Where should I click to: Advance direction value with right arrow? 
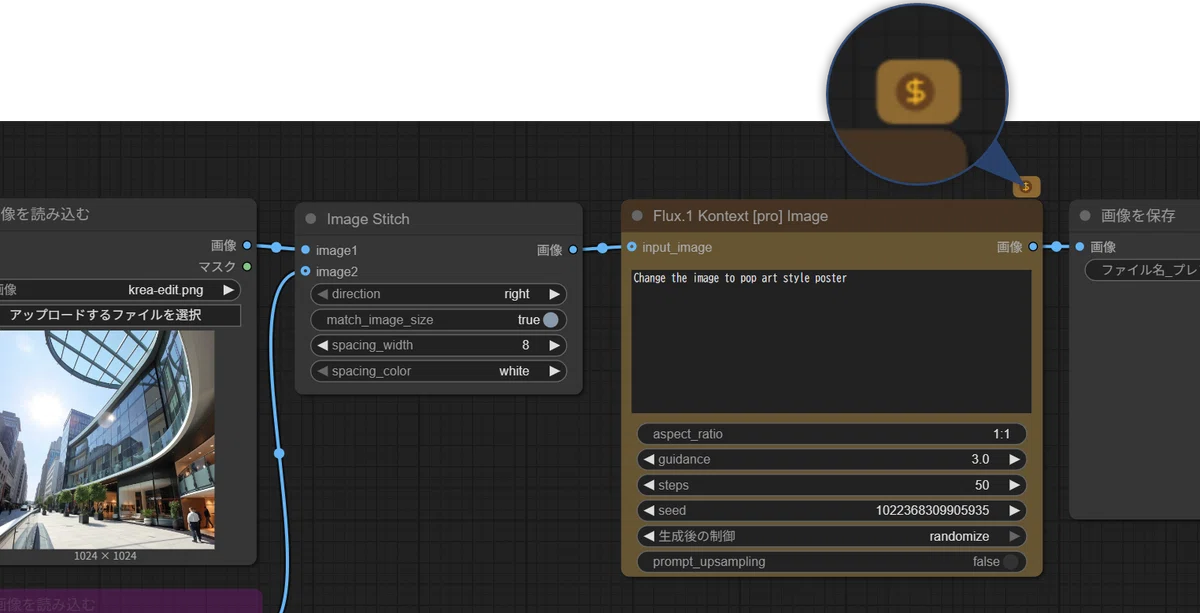[554, 294]
